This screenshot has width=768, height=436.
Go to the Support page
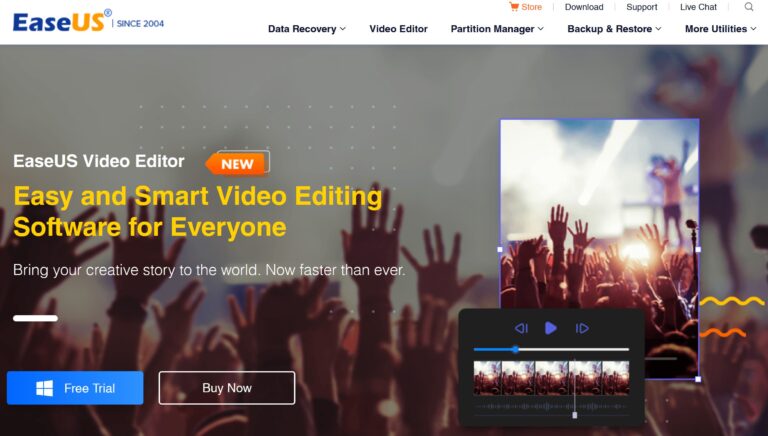click(x=642, y=7)
